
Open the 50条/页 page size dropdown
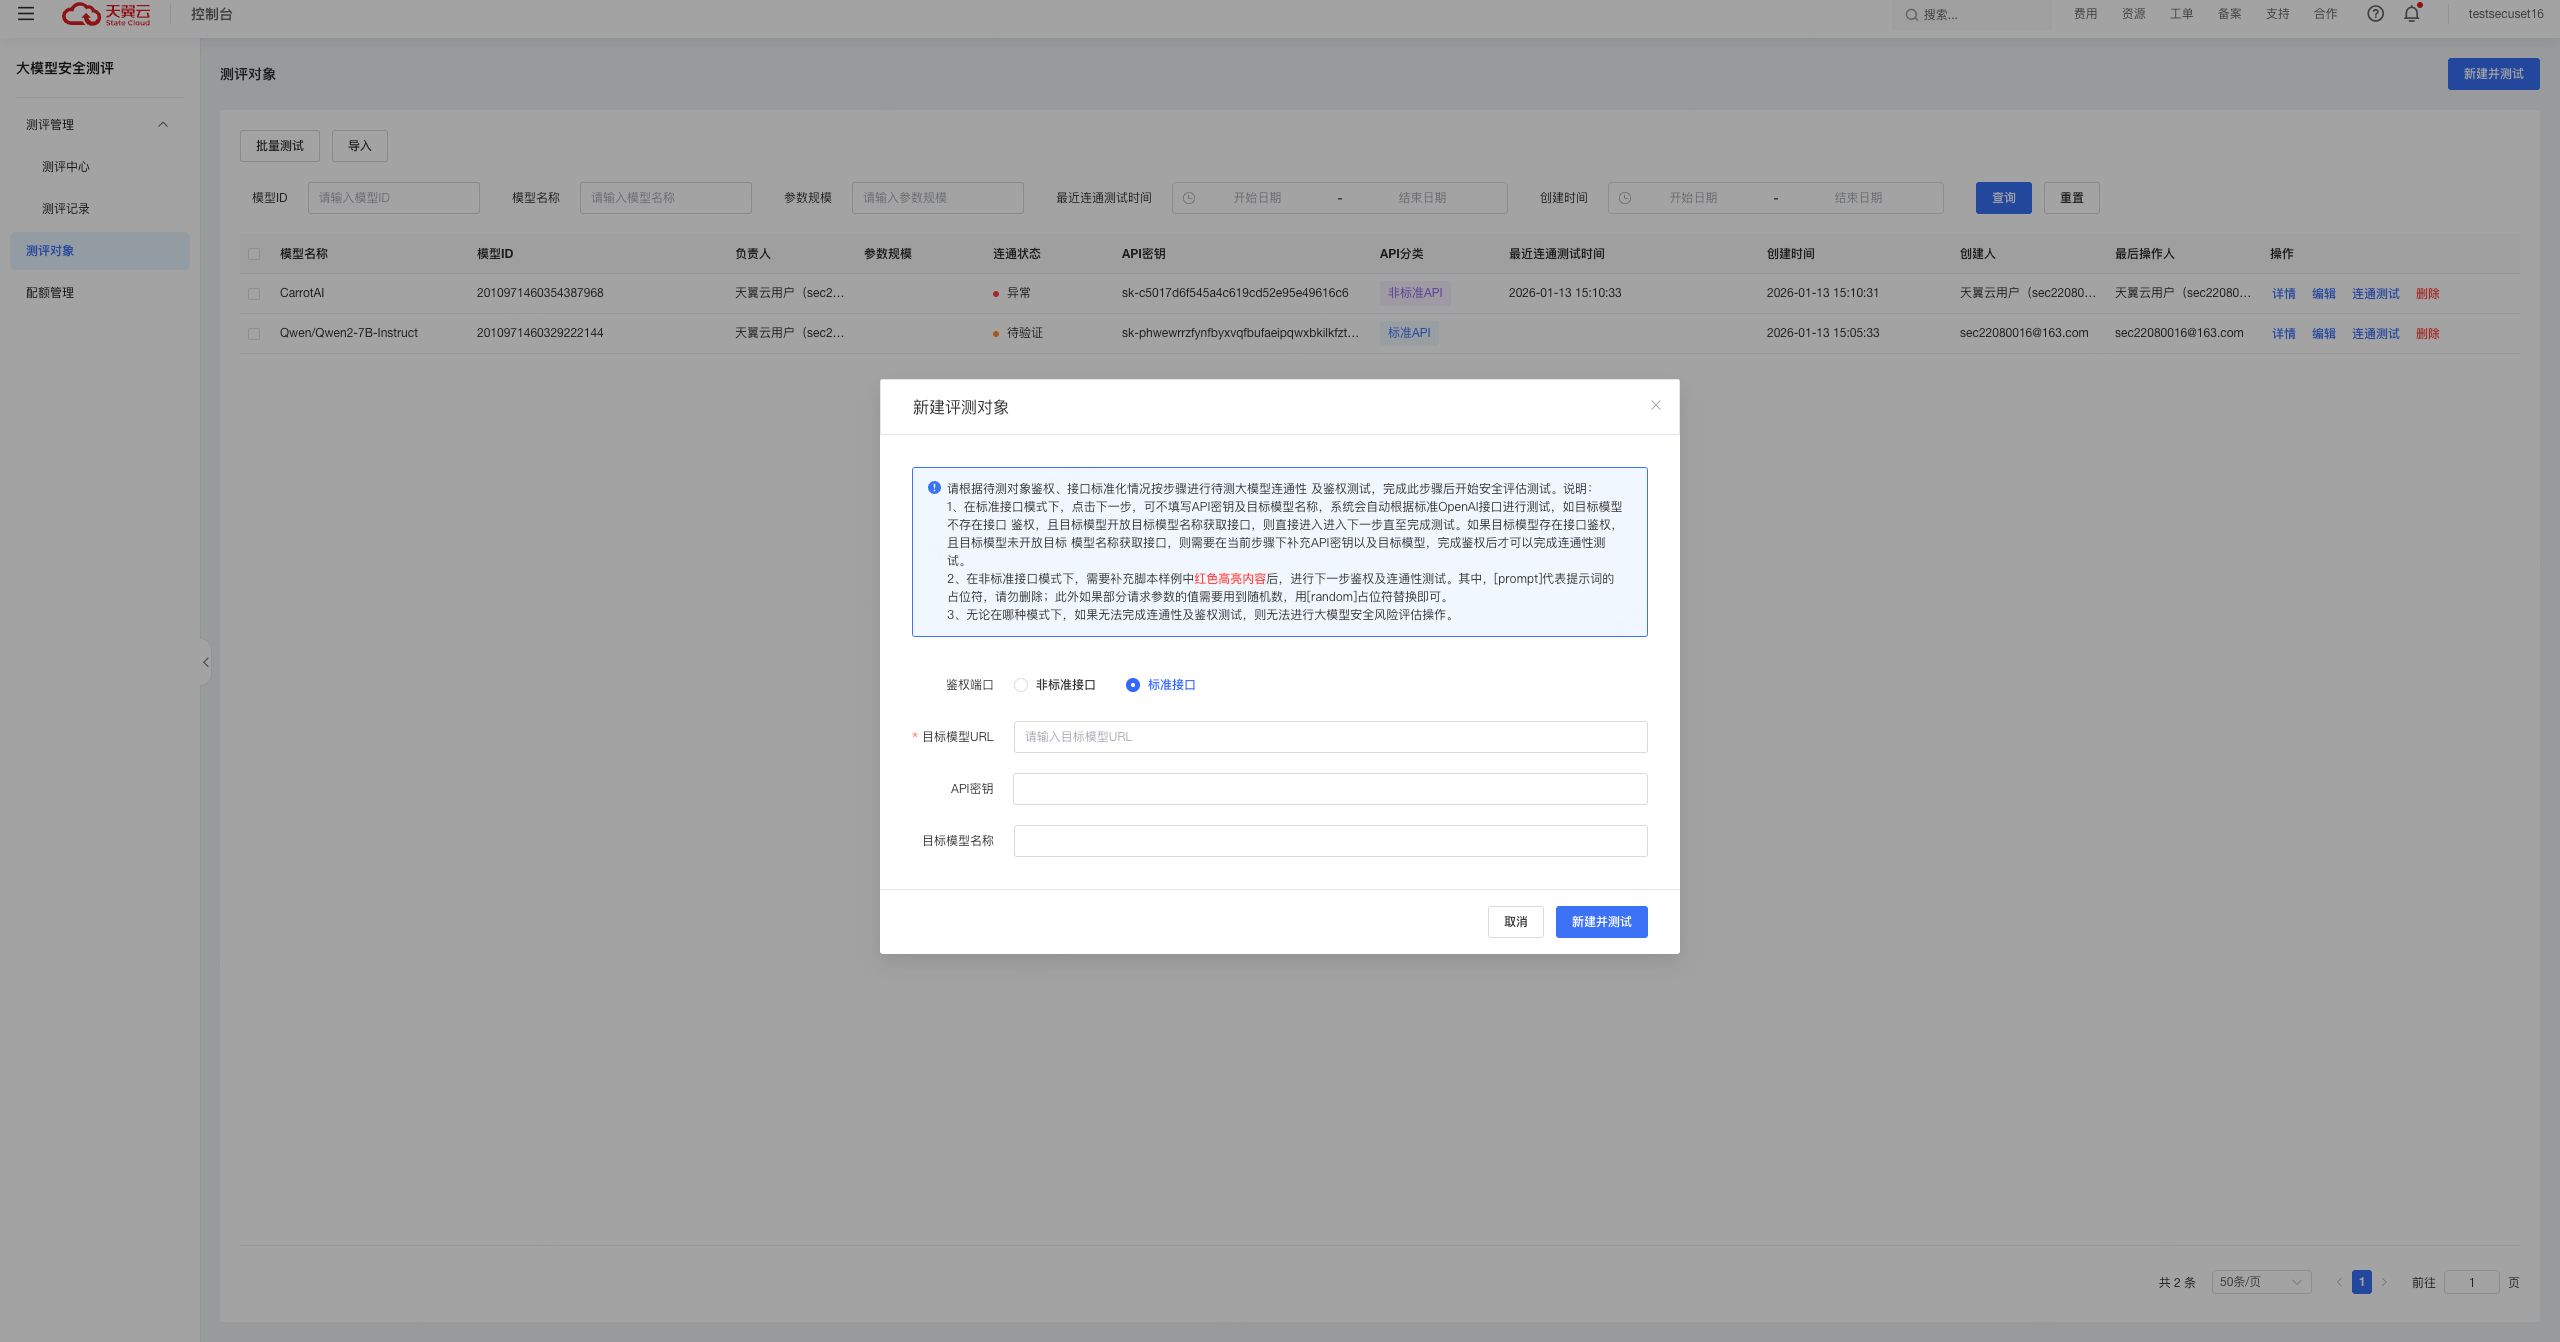pos(2260,1282)
